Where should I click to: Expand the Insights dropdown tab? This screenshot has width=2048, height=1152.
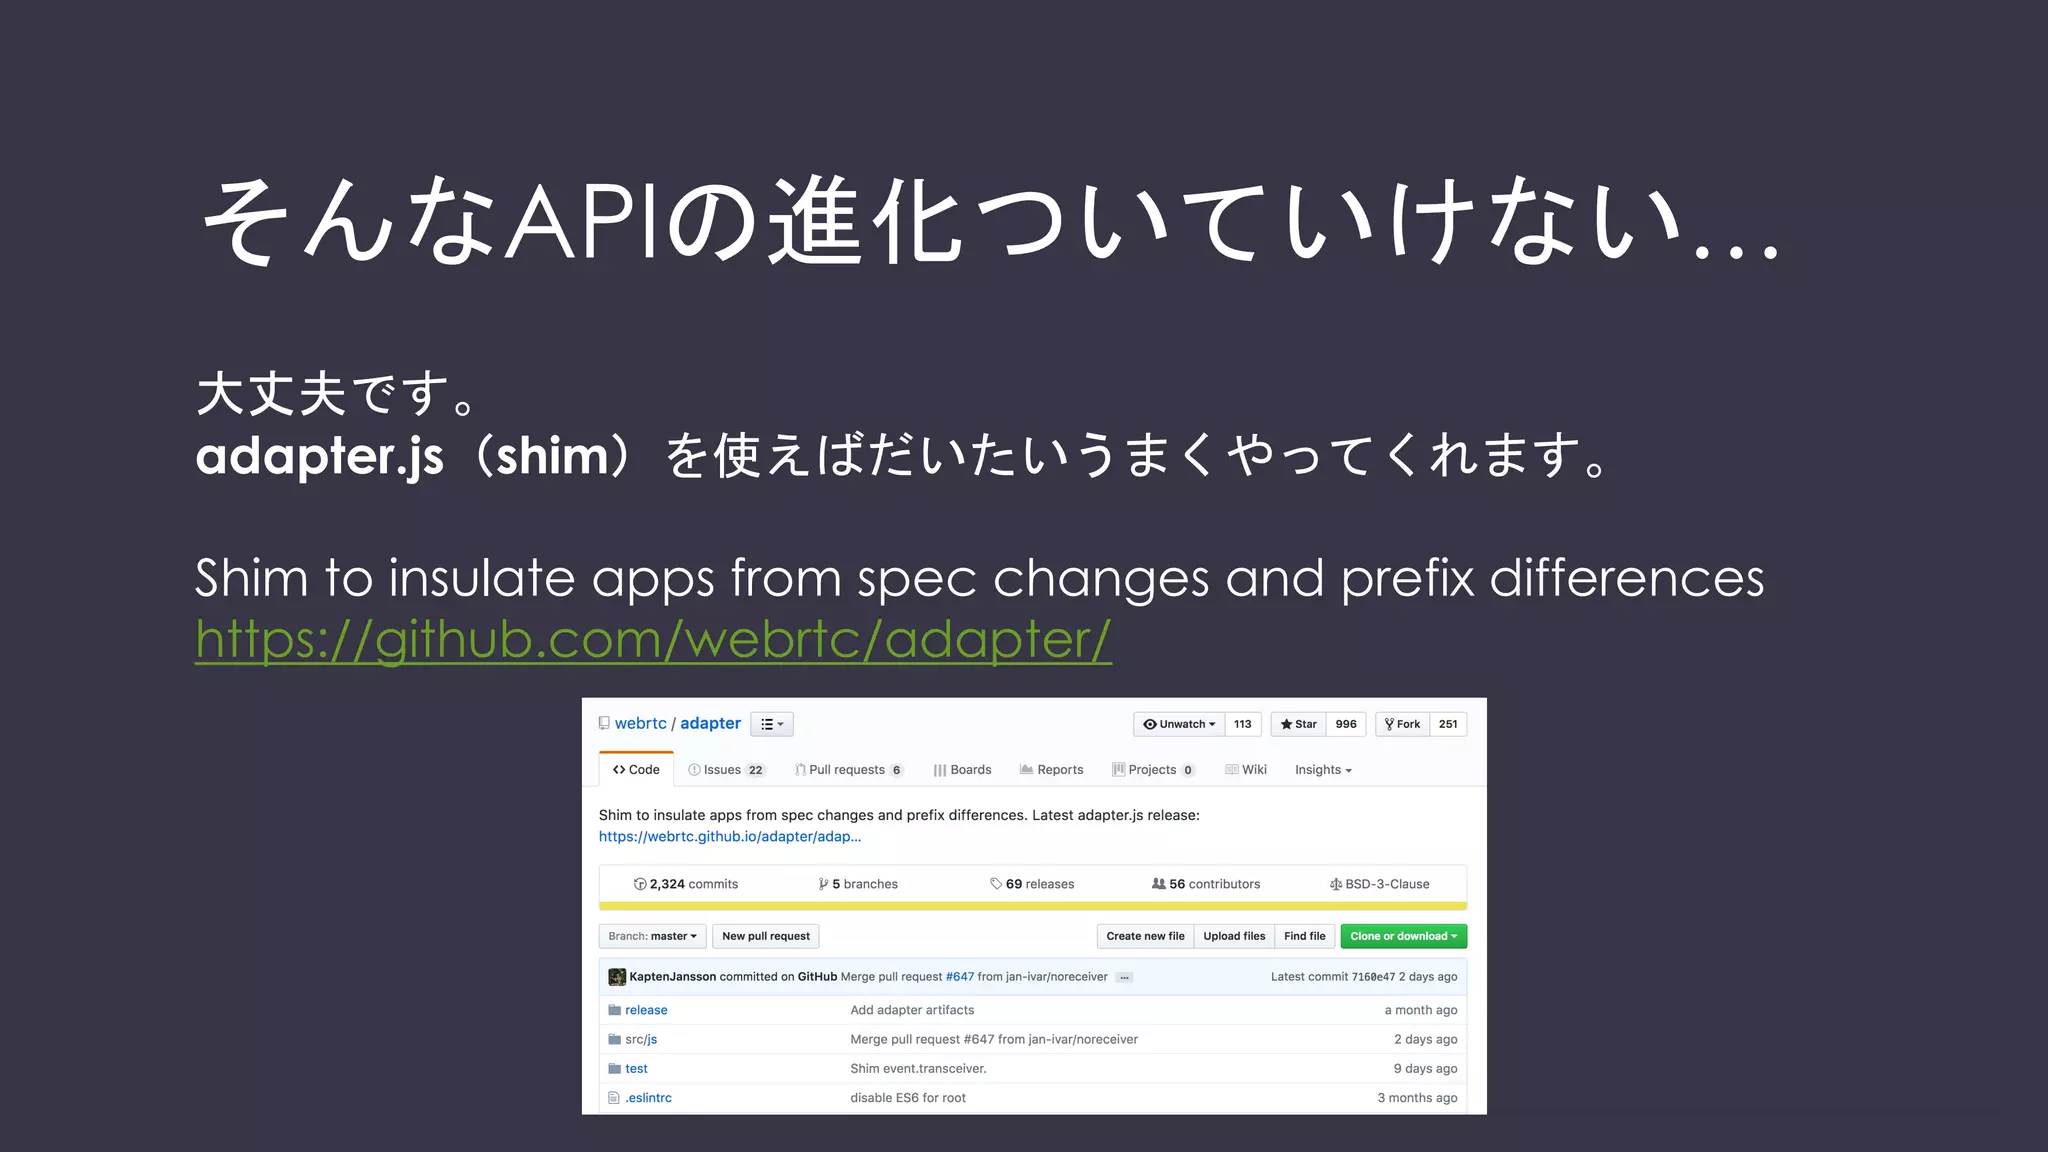(1323, 769)
